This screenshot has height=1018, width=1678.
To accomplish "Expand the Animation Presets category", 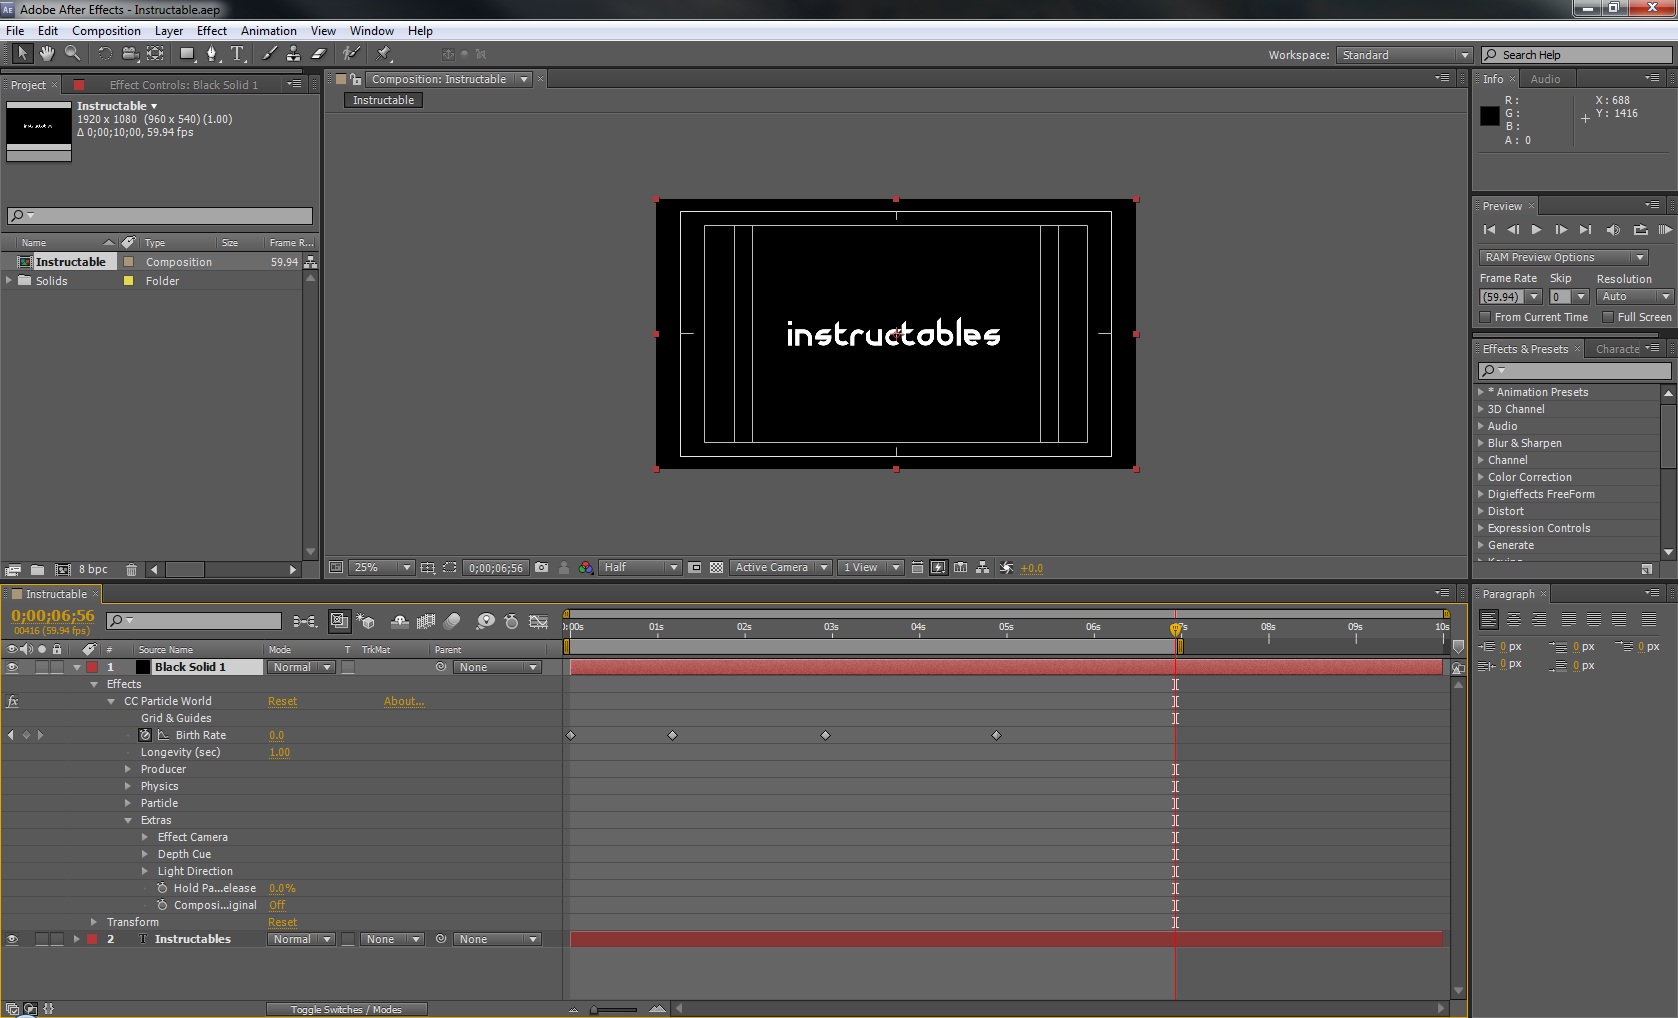I will [1481, 392].
